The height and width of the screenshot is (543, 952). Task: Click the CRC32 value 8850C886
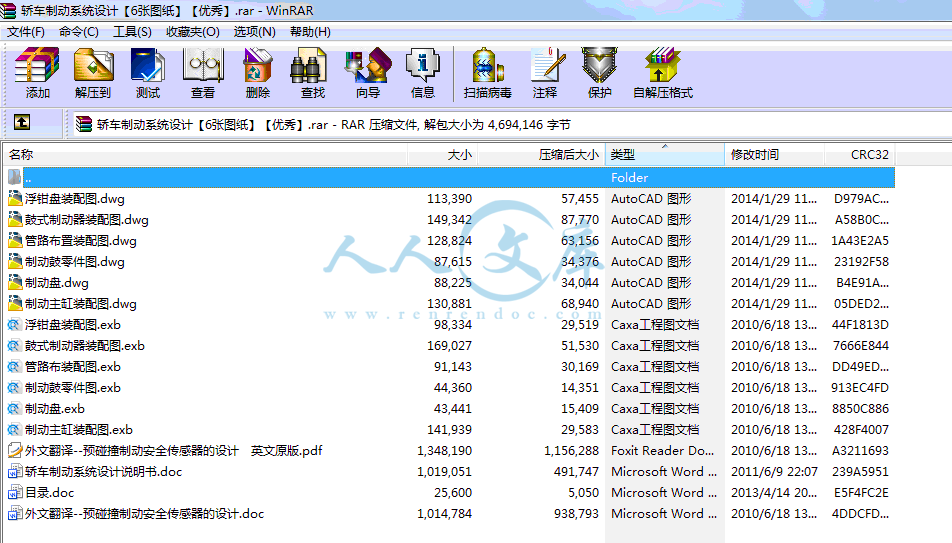point(860,409)
